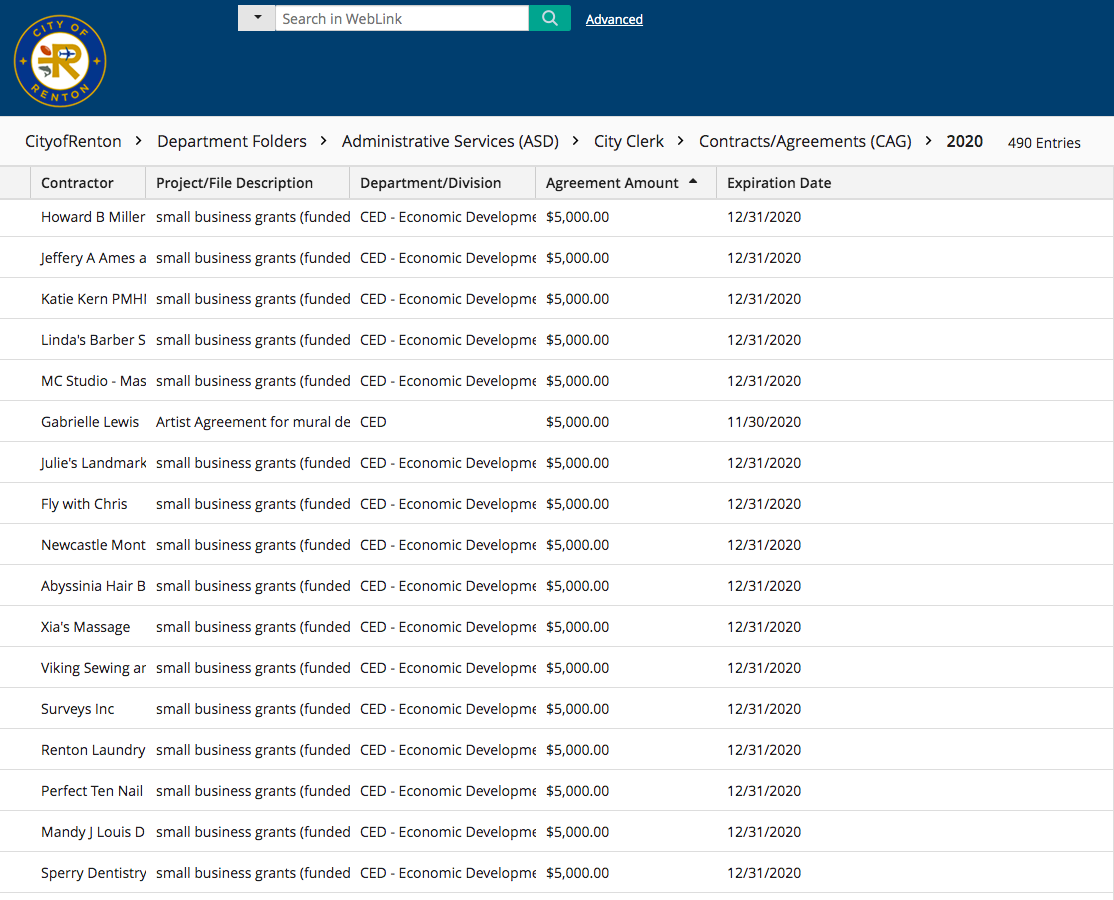
Task: Sort by Expiration Date column header
Action: click(x=779, y=183)
